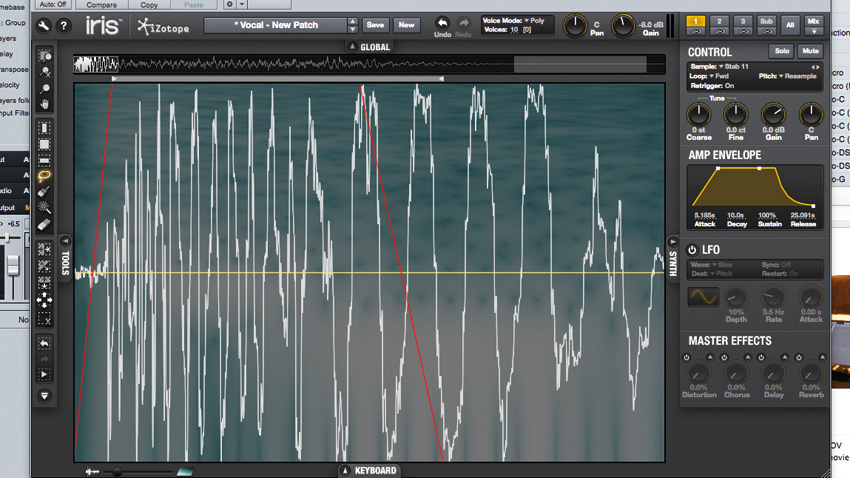
Task: Click the waveform overview strip at top
Action: click(x=369, y=64)
